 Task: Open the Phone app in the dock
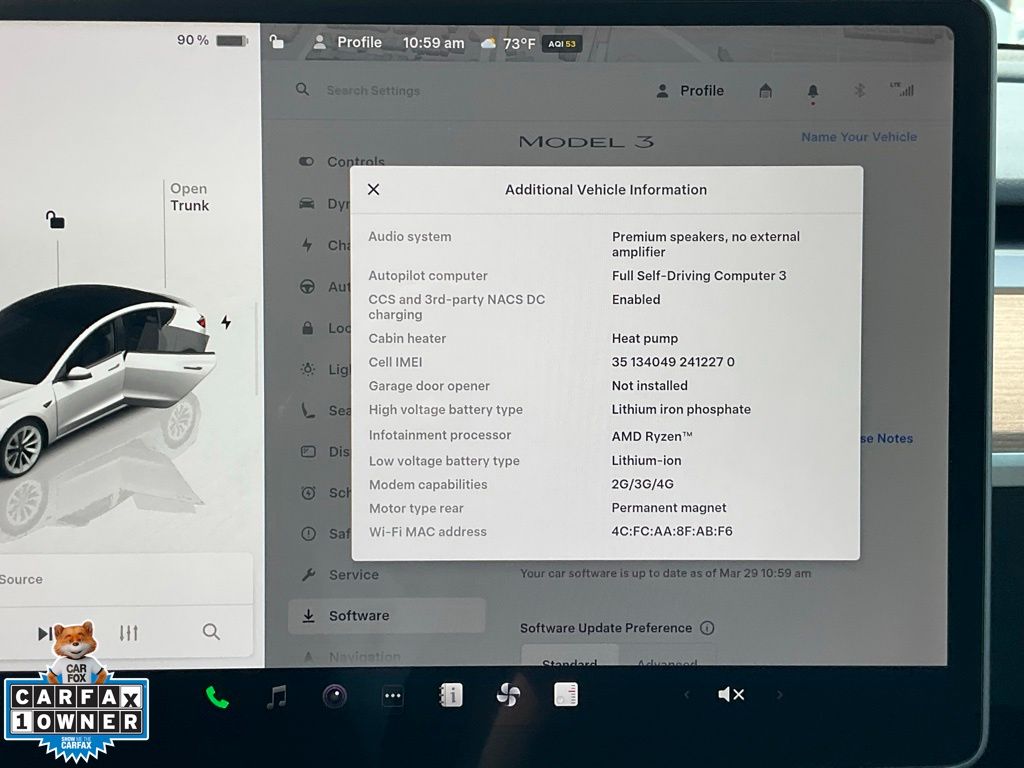217,697
